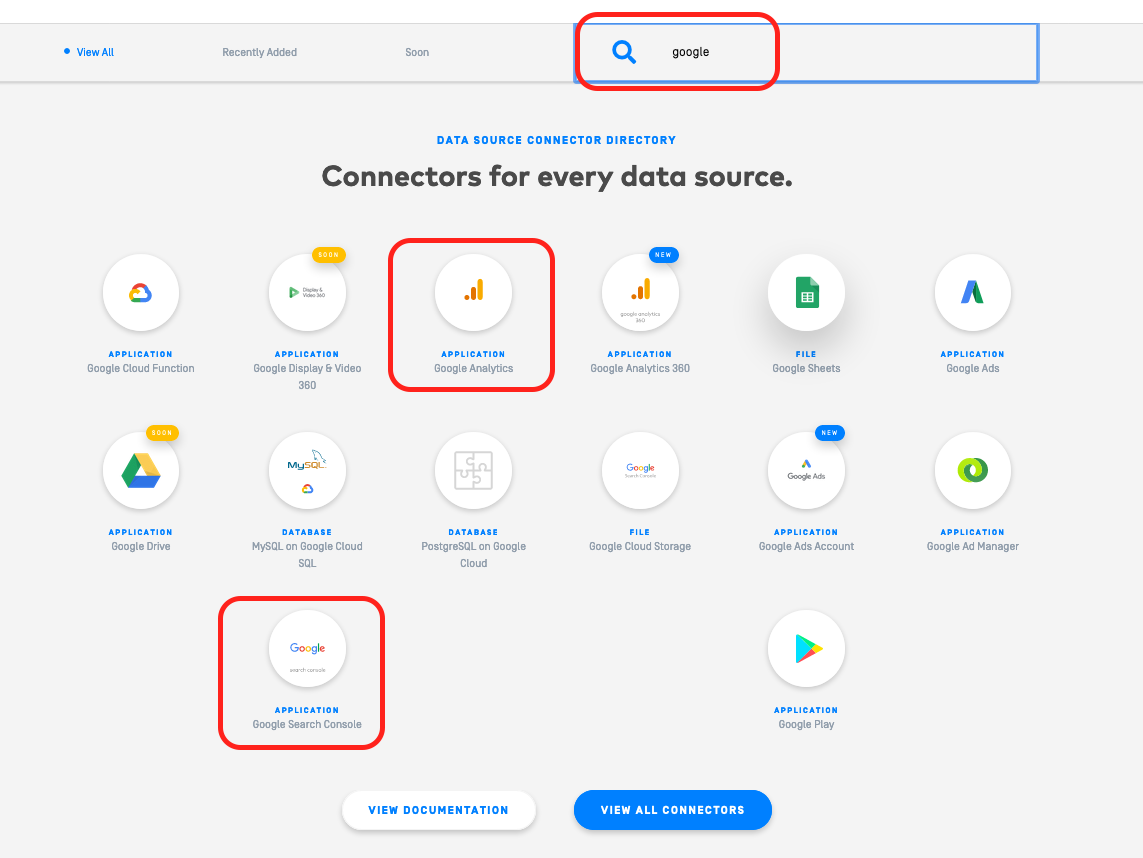This screenshot has width=1143, height=858.
Task: Open the Google Play connector icon
Action: tap(806, 648)
